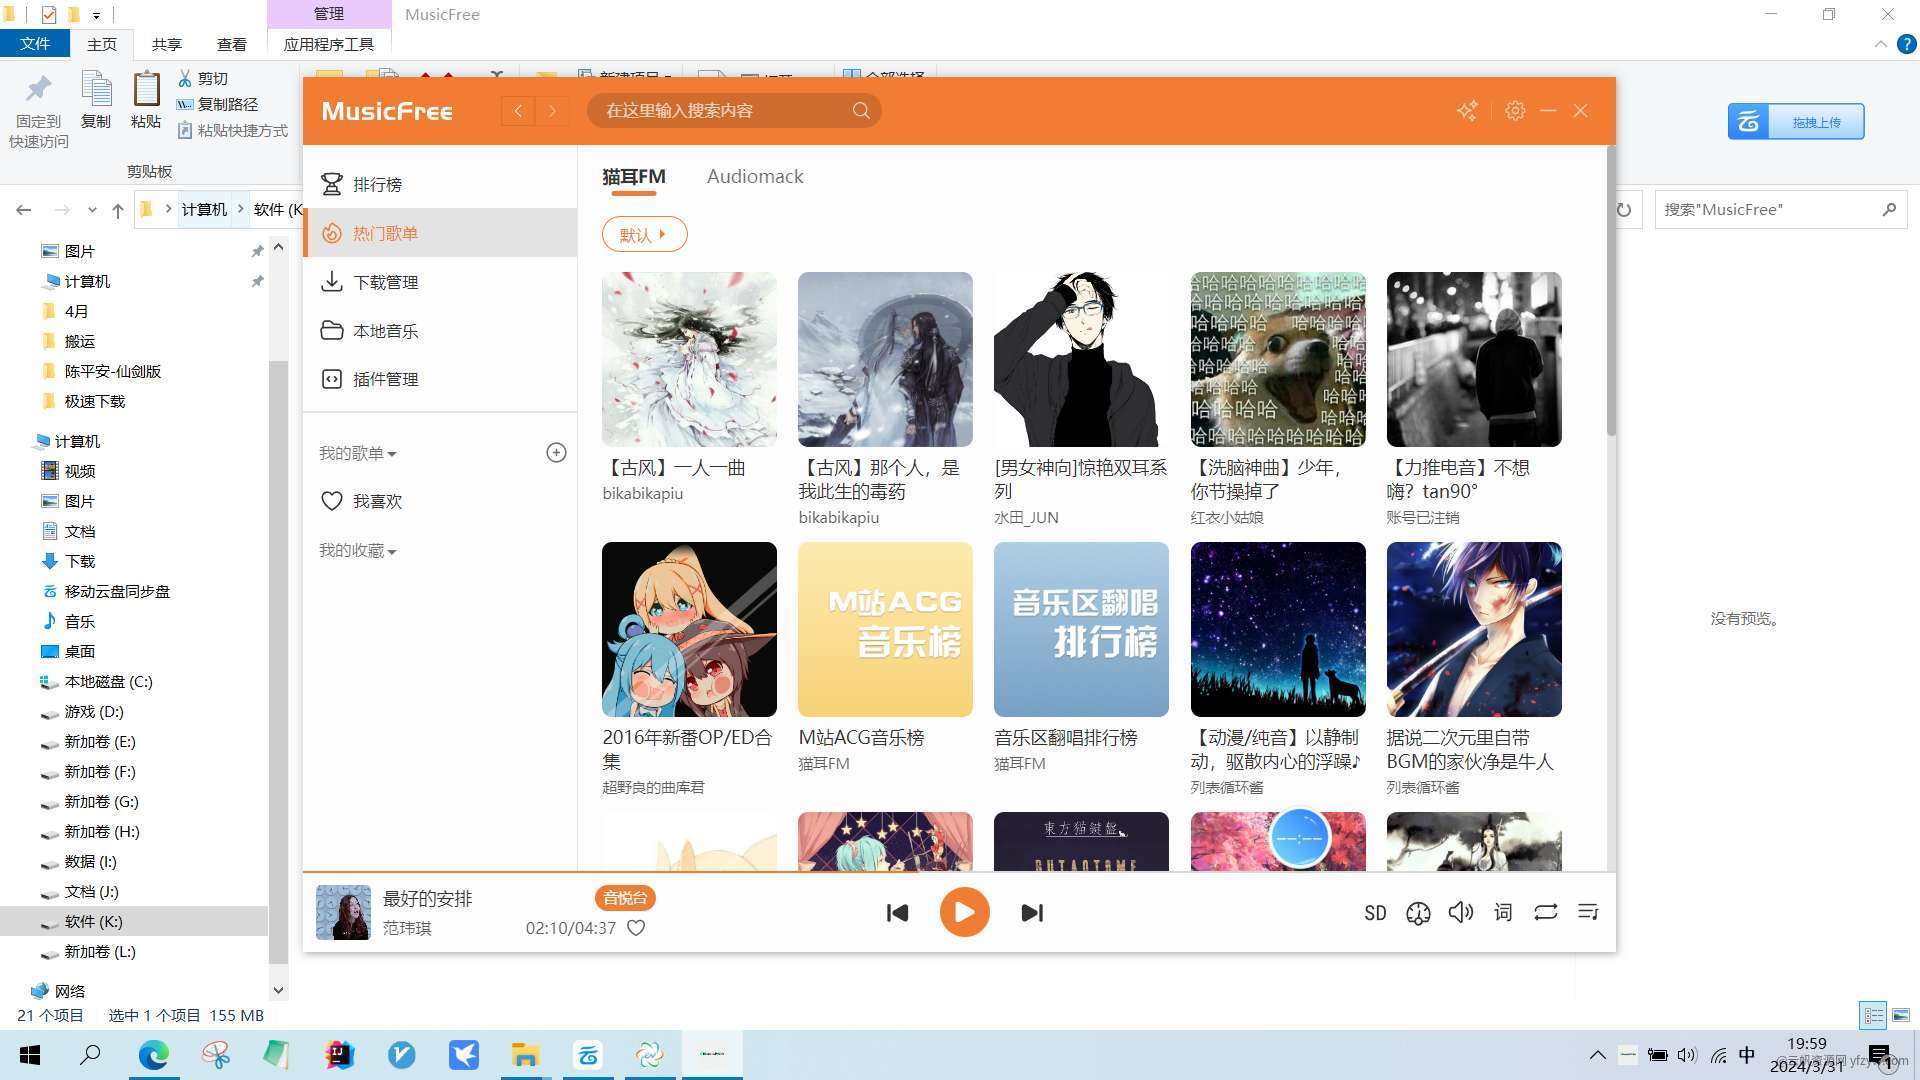Open current song album cover
The image size is (1920, 1080).
coord(343,912)
